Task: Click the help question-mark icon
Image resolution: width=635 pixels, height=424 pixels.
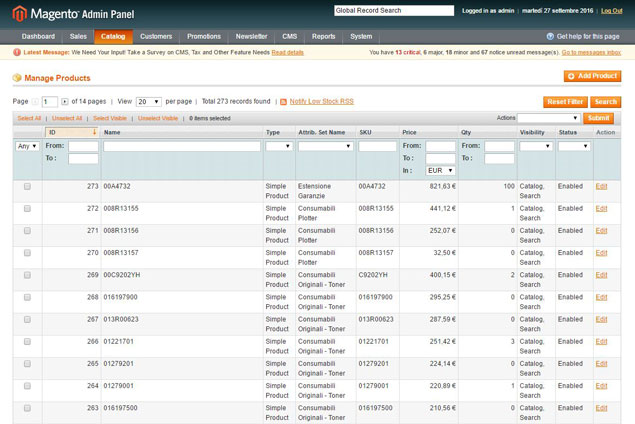Action: click(x=550, y=36)
